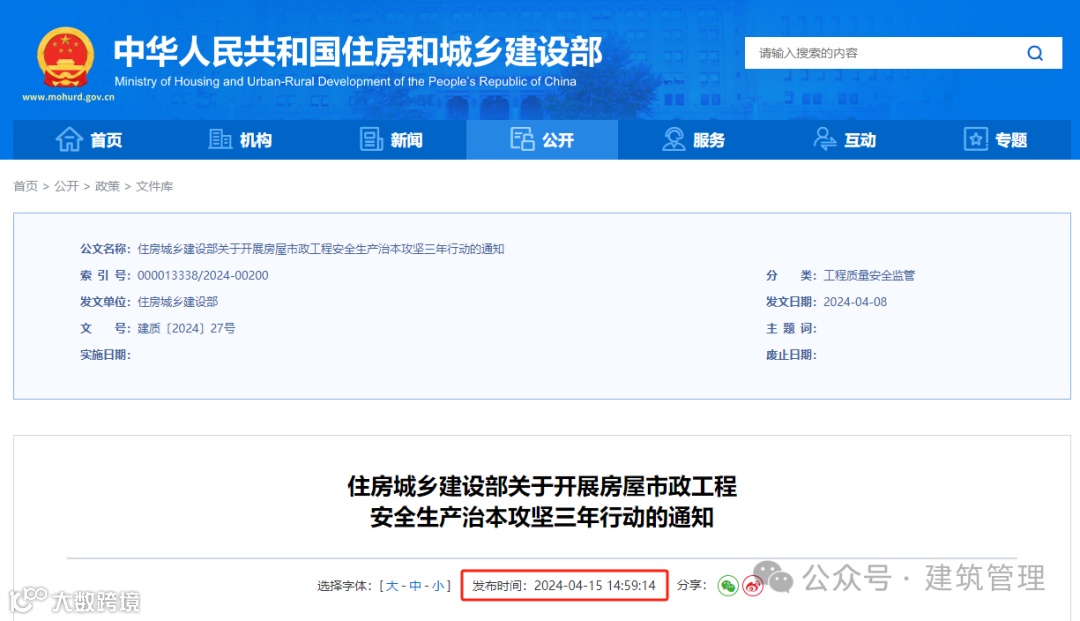Click issue date 2024-04-08
The height and width of the screenshot is (621, 1080).
[x=855, y=302]
